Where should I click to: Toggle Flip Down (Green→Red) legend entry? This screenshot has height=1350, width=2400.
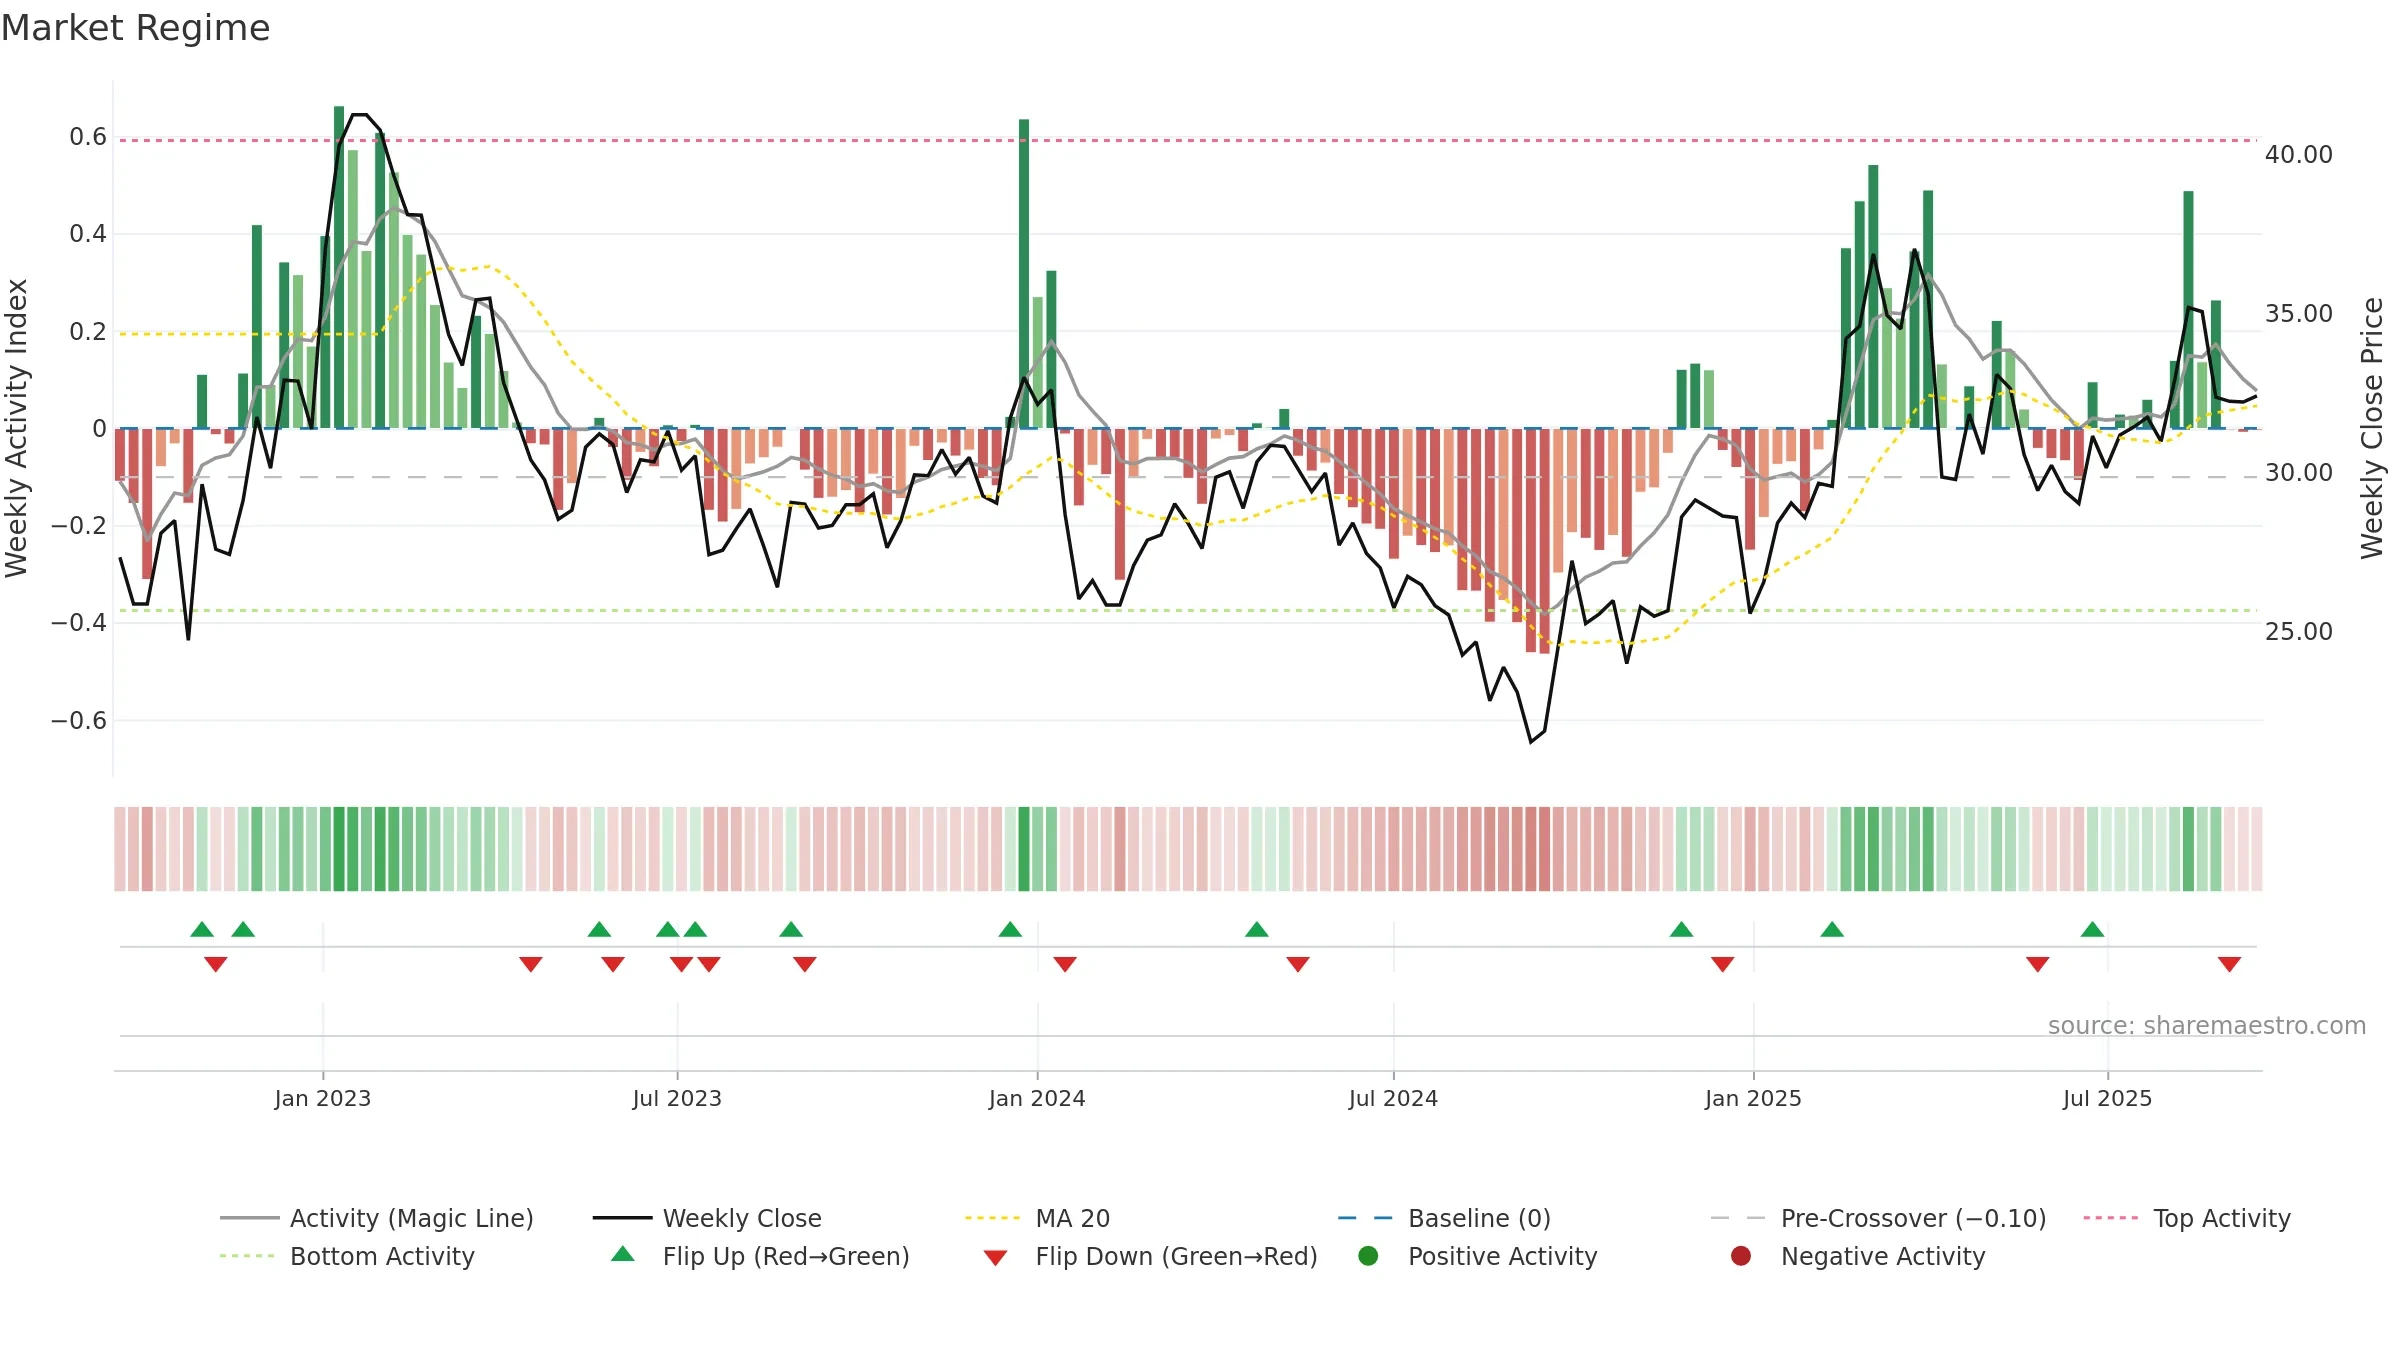click(x=1150, y=1256)
